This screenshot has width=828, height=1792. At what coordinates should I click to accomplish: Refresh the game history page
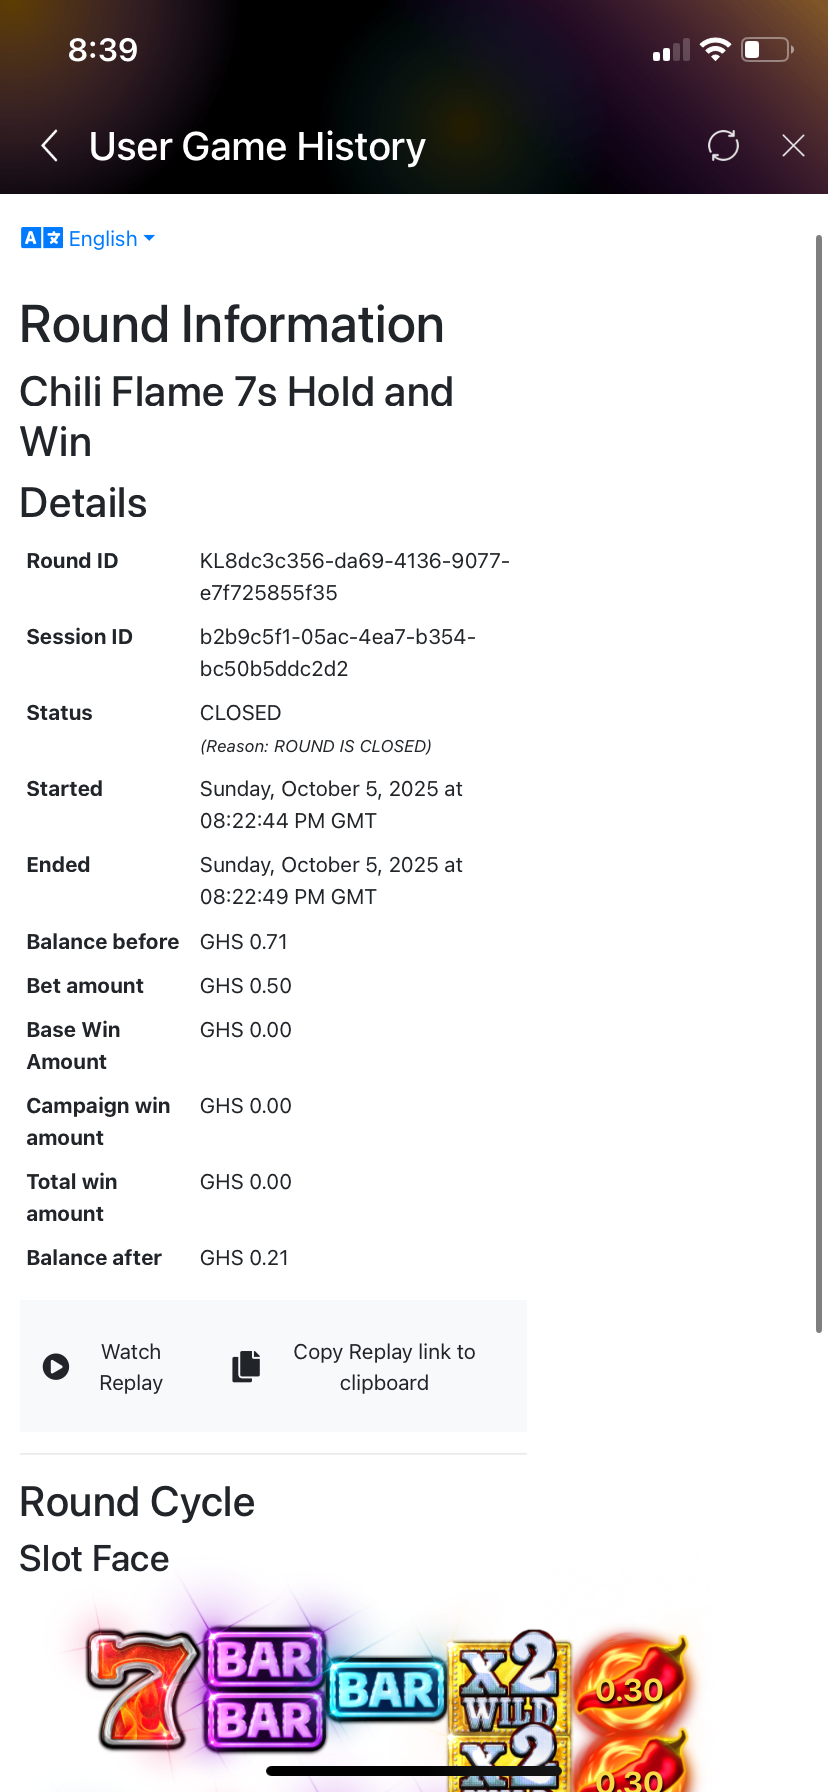pos(723,146)
